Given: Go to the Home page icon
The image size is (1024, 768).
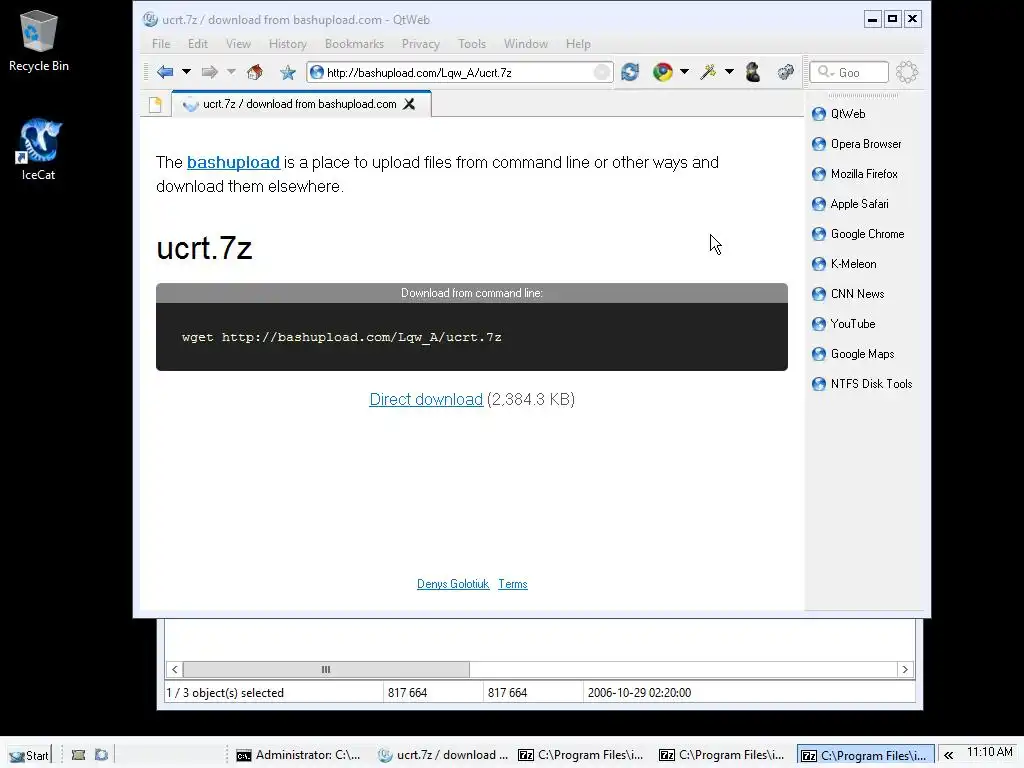Looking at the screenshot, I should tap(255, 72).
